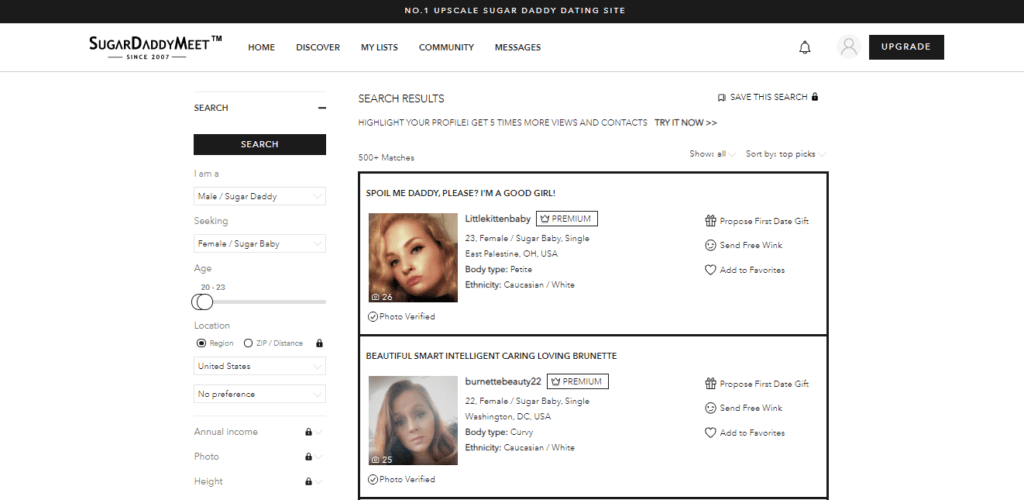
Task: Click heart icon to favorite burnettebeauty22
Action: pyautogui.click(x=711, y=433)
